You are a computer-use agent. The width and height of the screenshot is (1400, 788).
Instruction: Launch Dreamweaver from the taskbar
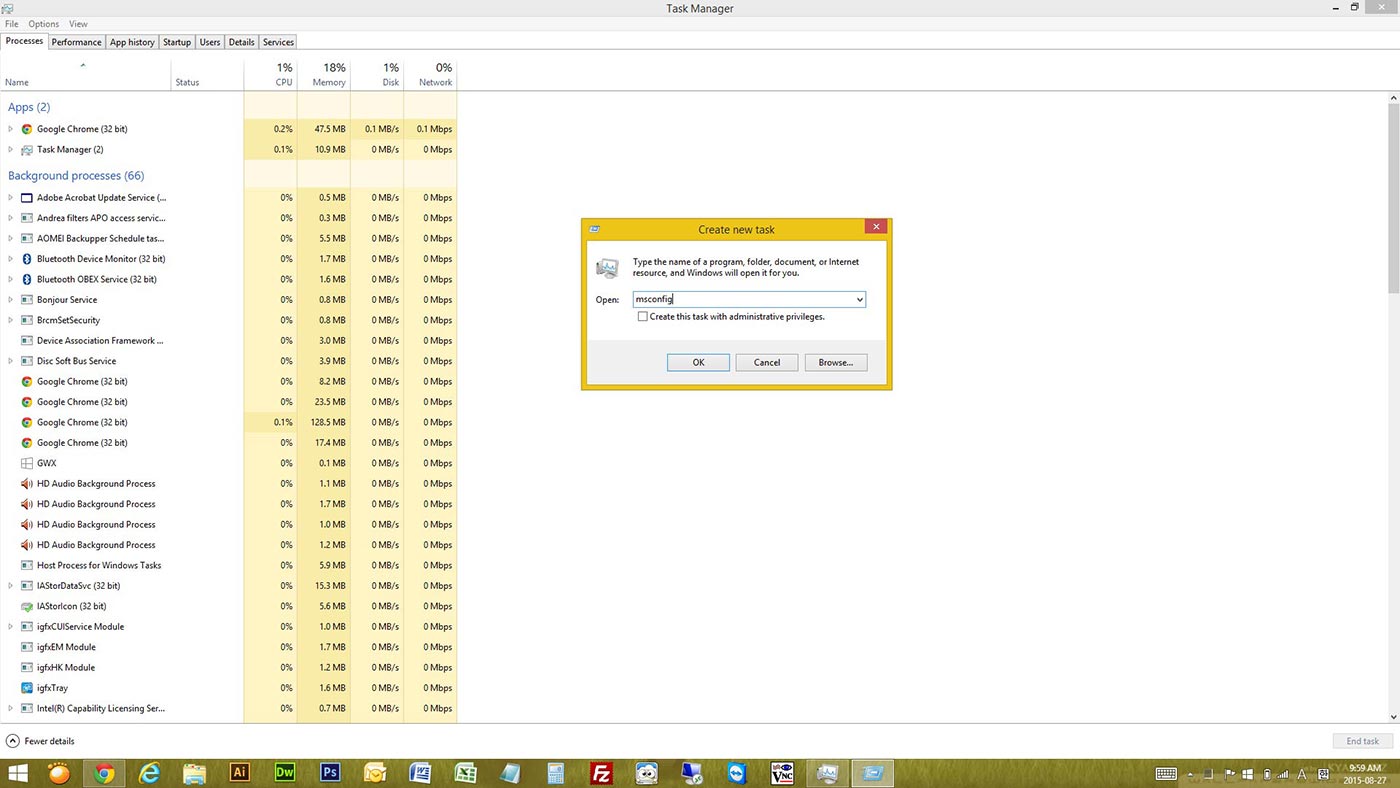pyautogui.click(x=285, y=772)
